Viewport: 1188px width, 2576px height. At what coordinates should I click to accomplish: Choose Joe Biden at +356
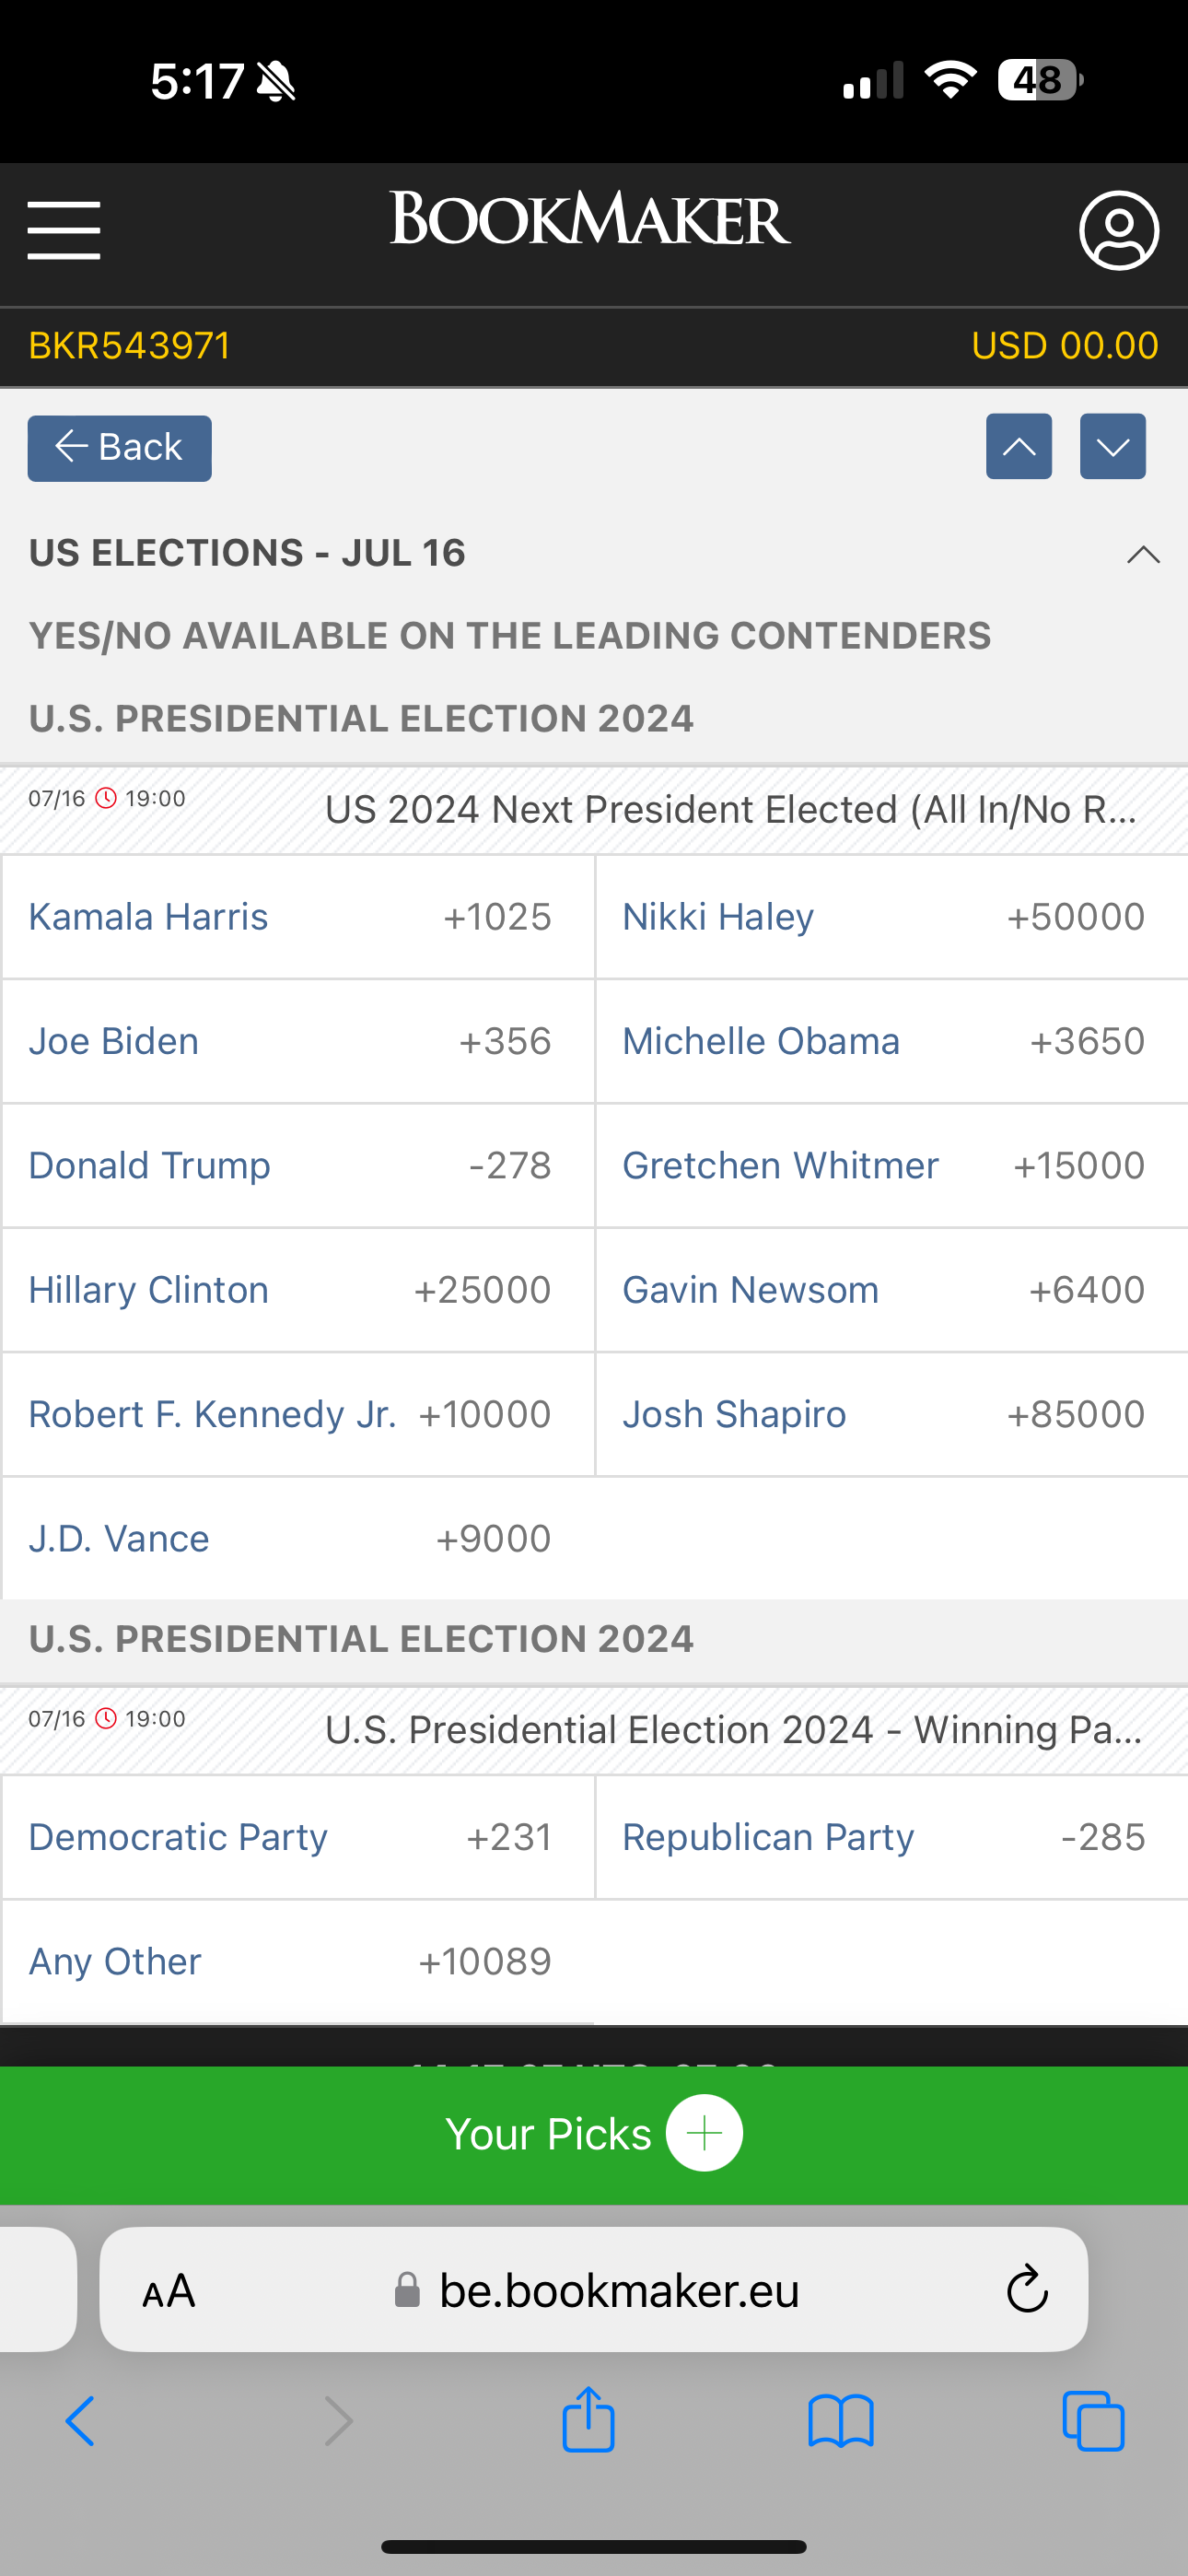point(298,1041)
